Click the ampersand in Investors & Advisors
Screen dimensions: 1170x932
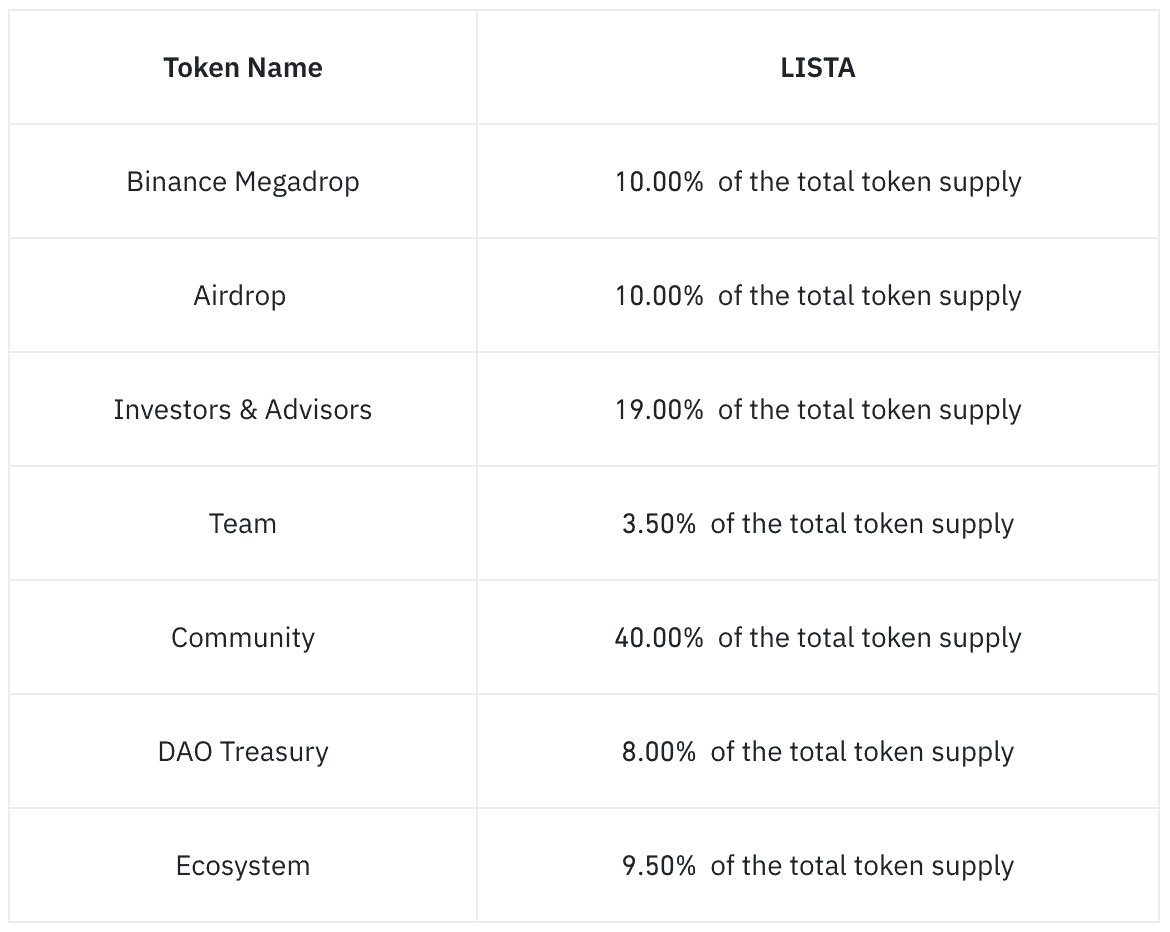(248, 410)
